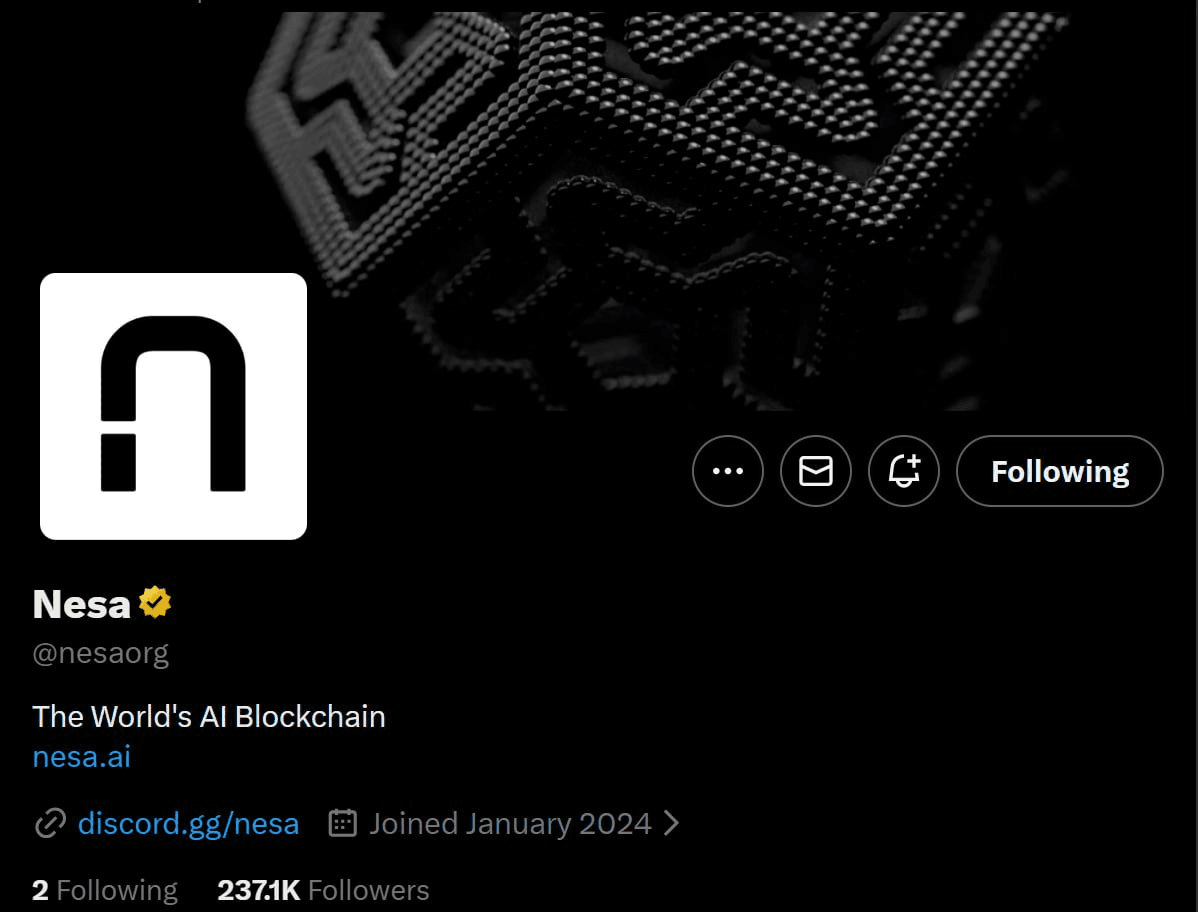Screen dimensions: 1198x912
Task: Click the Nesa display name
Action: click(x=82, y=604)
